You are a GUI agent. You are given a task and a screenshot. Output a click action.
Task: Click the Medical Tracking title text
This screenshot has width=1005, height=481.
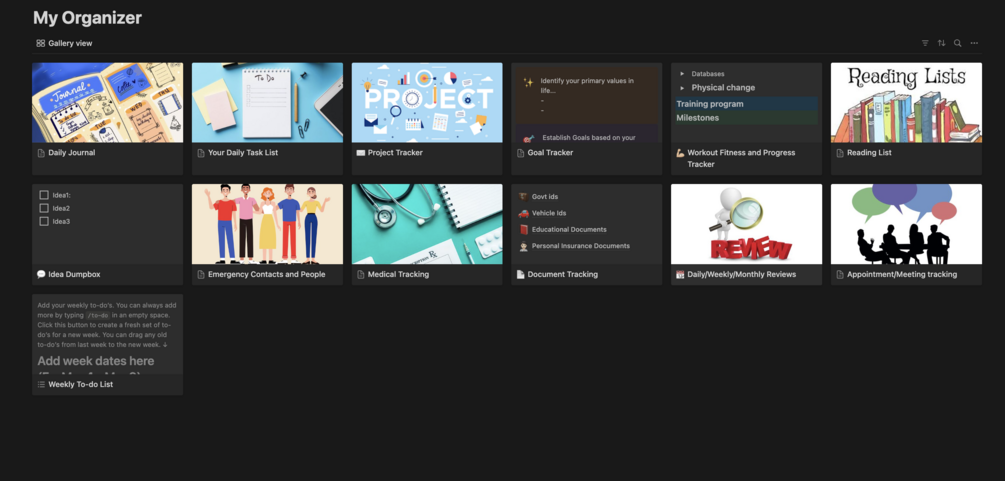(x=398, y=274)
